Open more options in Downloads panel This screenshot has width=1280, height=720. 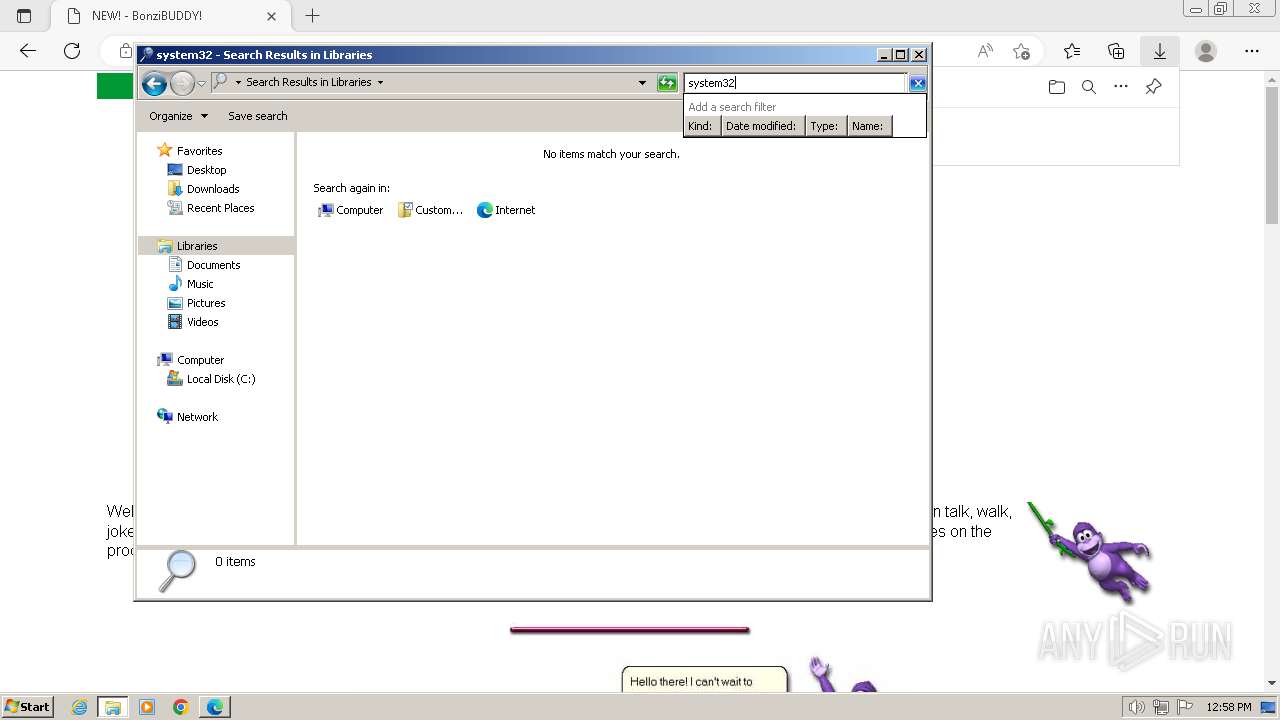[x=1121, y=87]
